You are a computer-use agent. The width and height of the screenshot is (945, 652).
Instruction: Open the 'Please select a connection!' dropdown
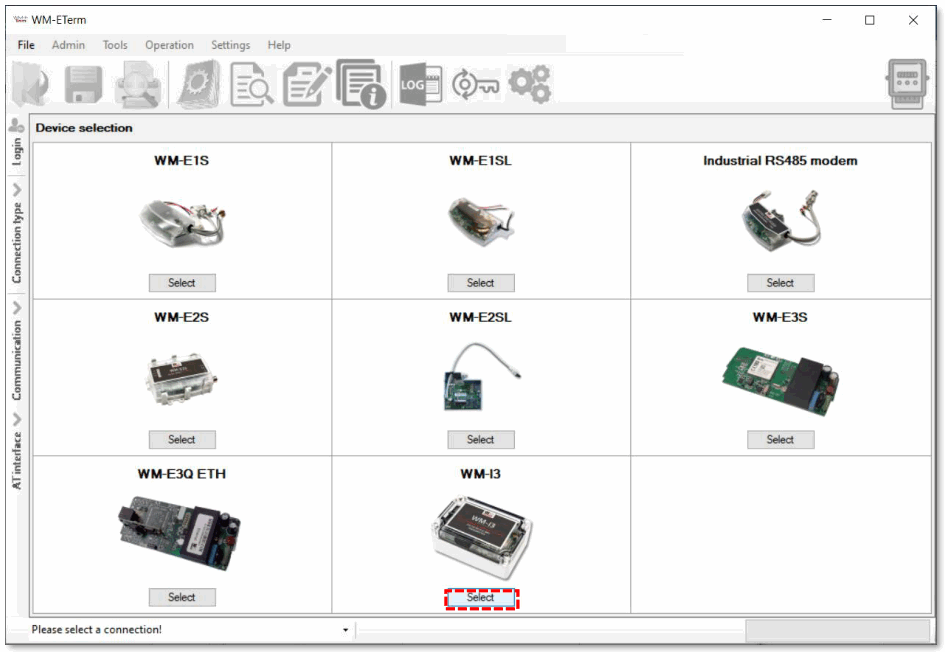pyautogui.click(x=345, y=630)
